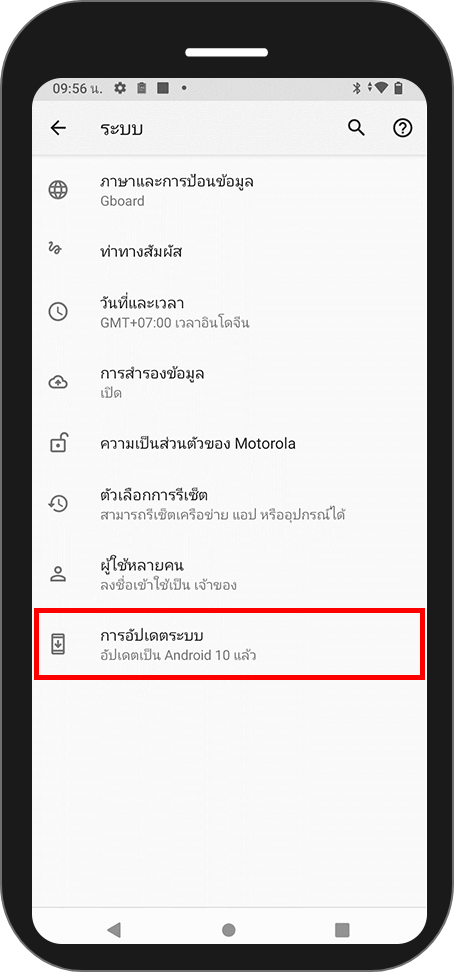The image size is (454, 972).
Task: Tap the system update phone icon
Action: click(58, 644)
